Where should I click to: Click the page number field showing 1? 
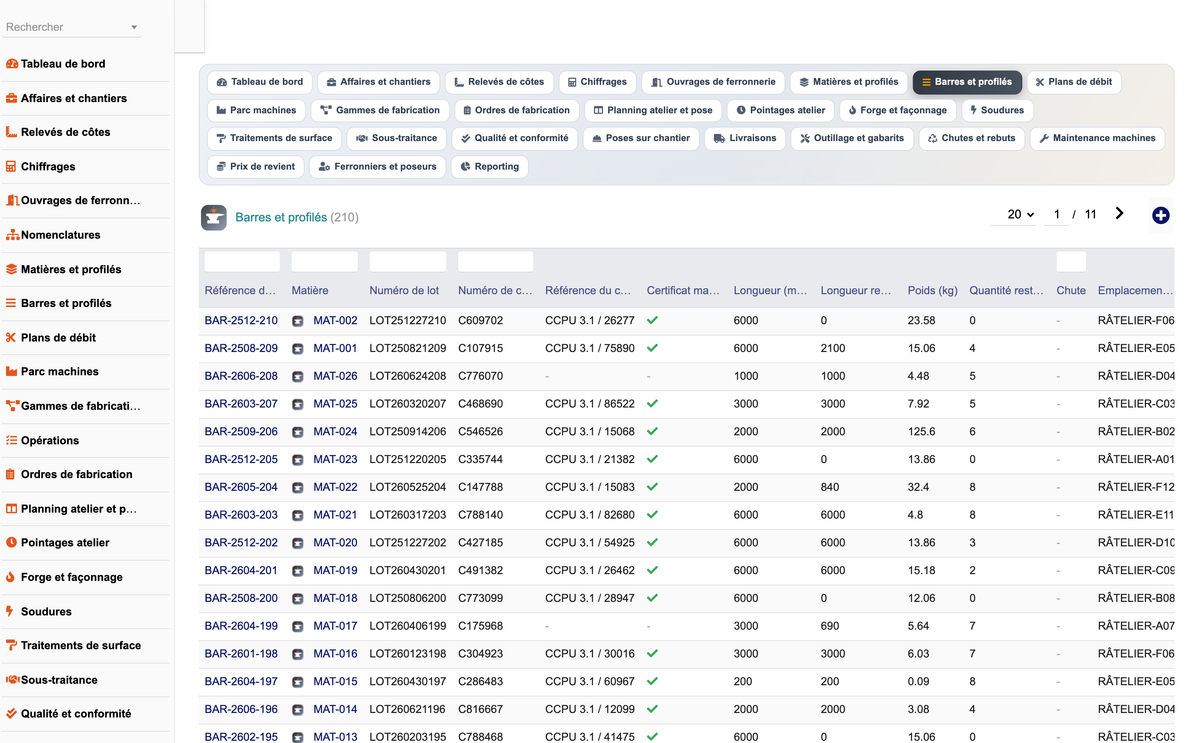(x=1056, y=214)
